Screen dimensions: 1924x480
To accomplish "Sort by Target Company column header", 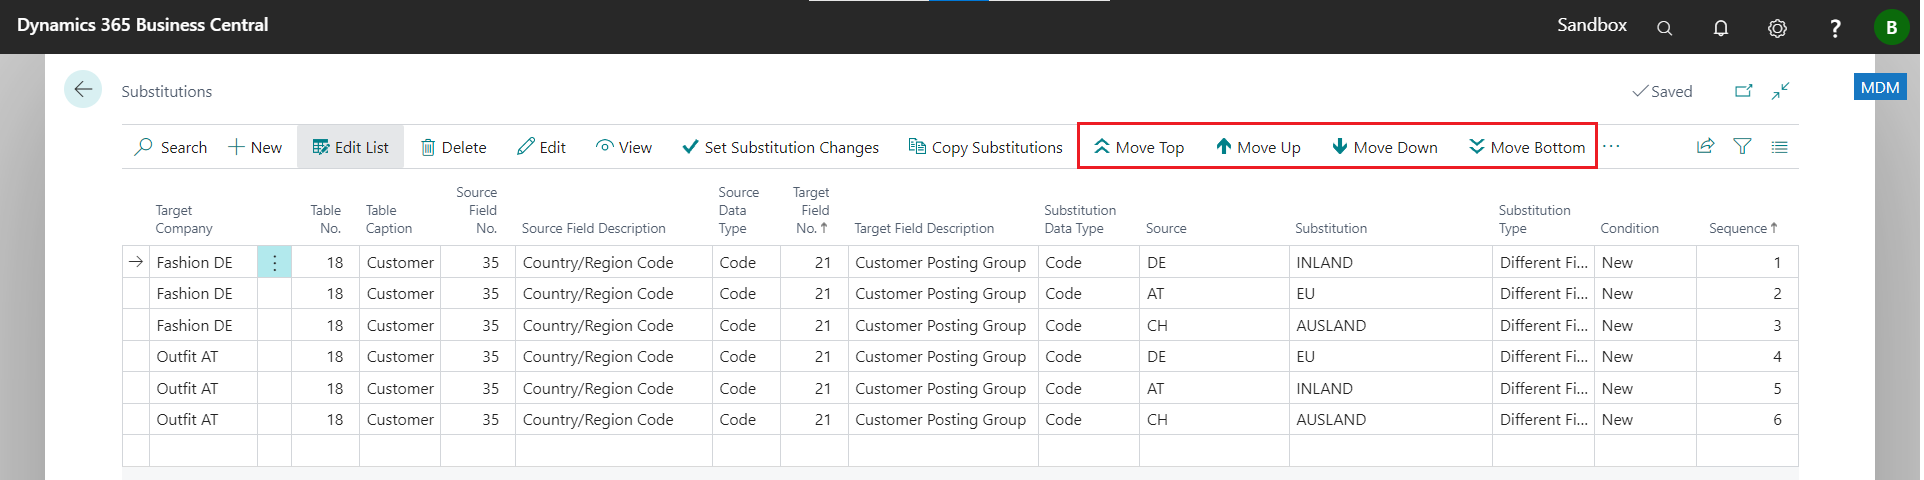I will (184, 219).
